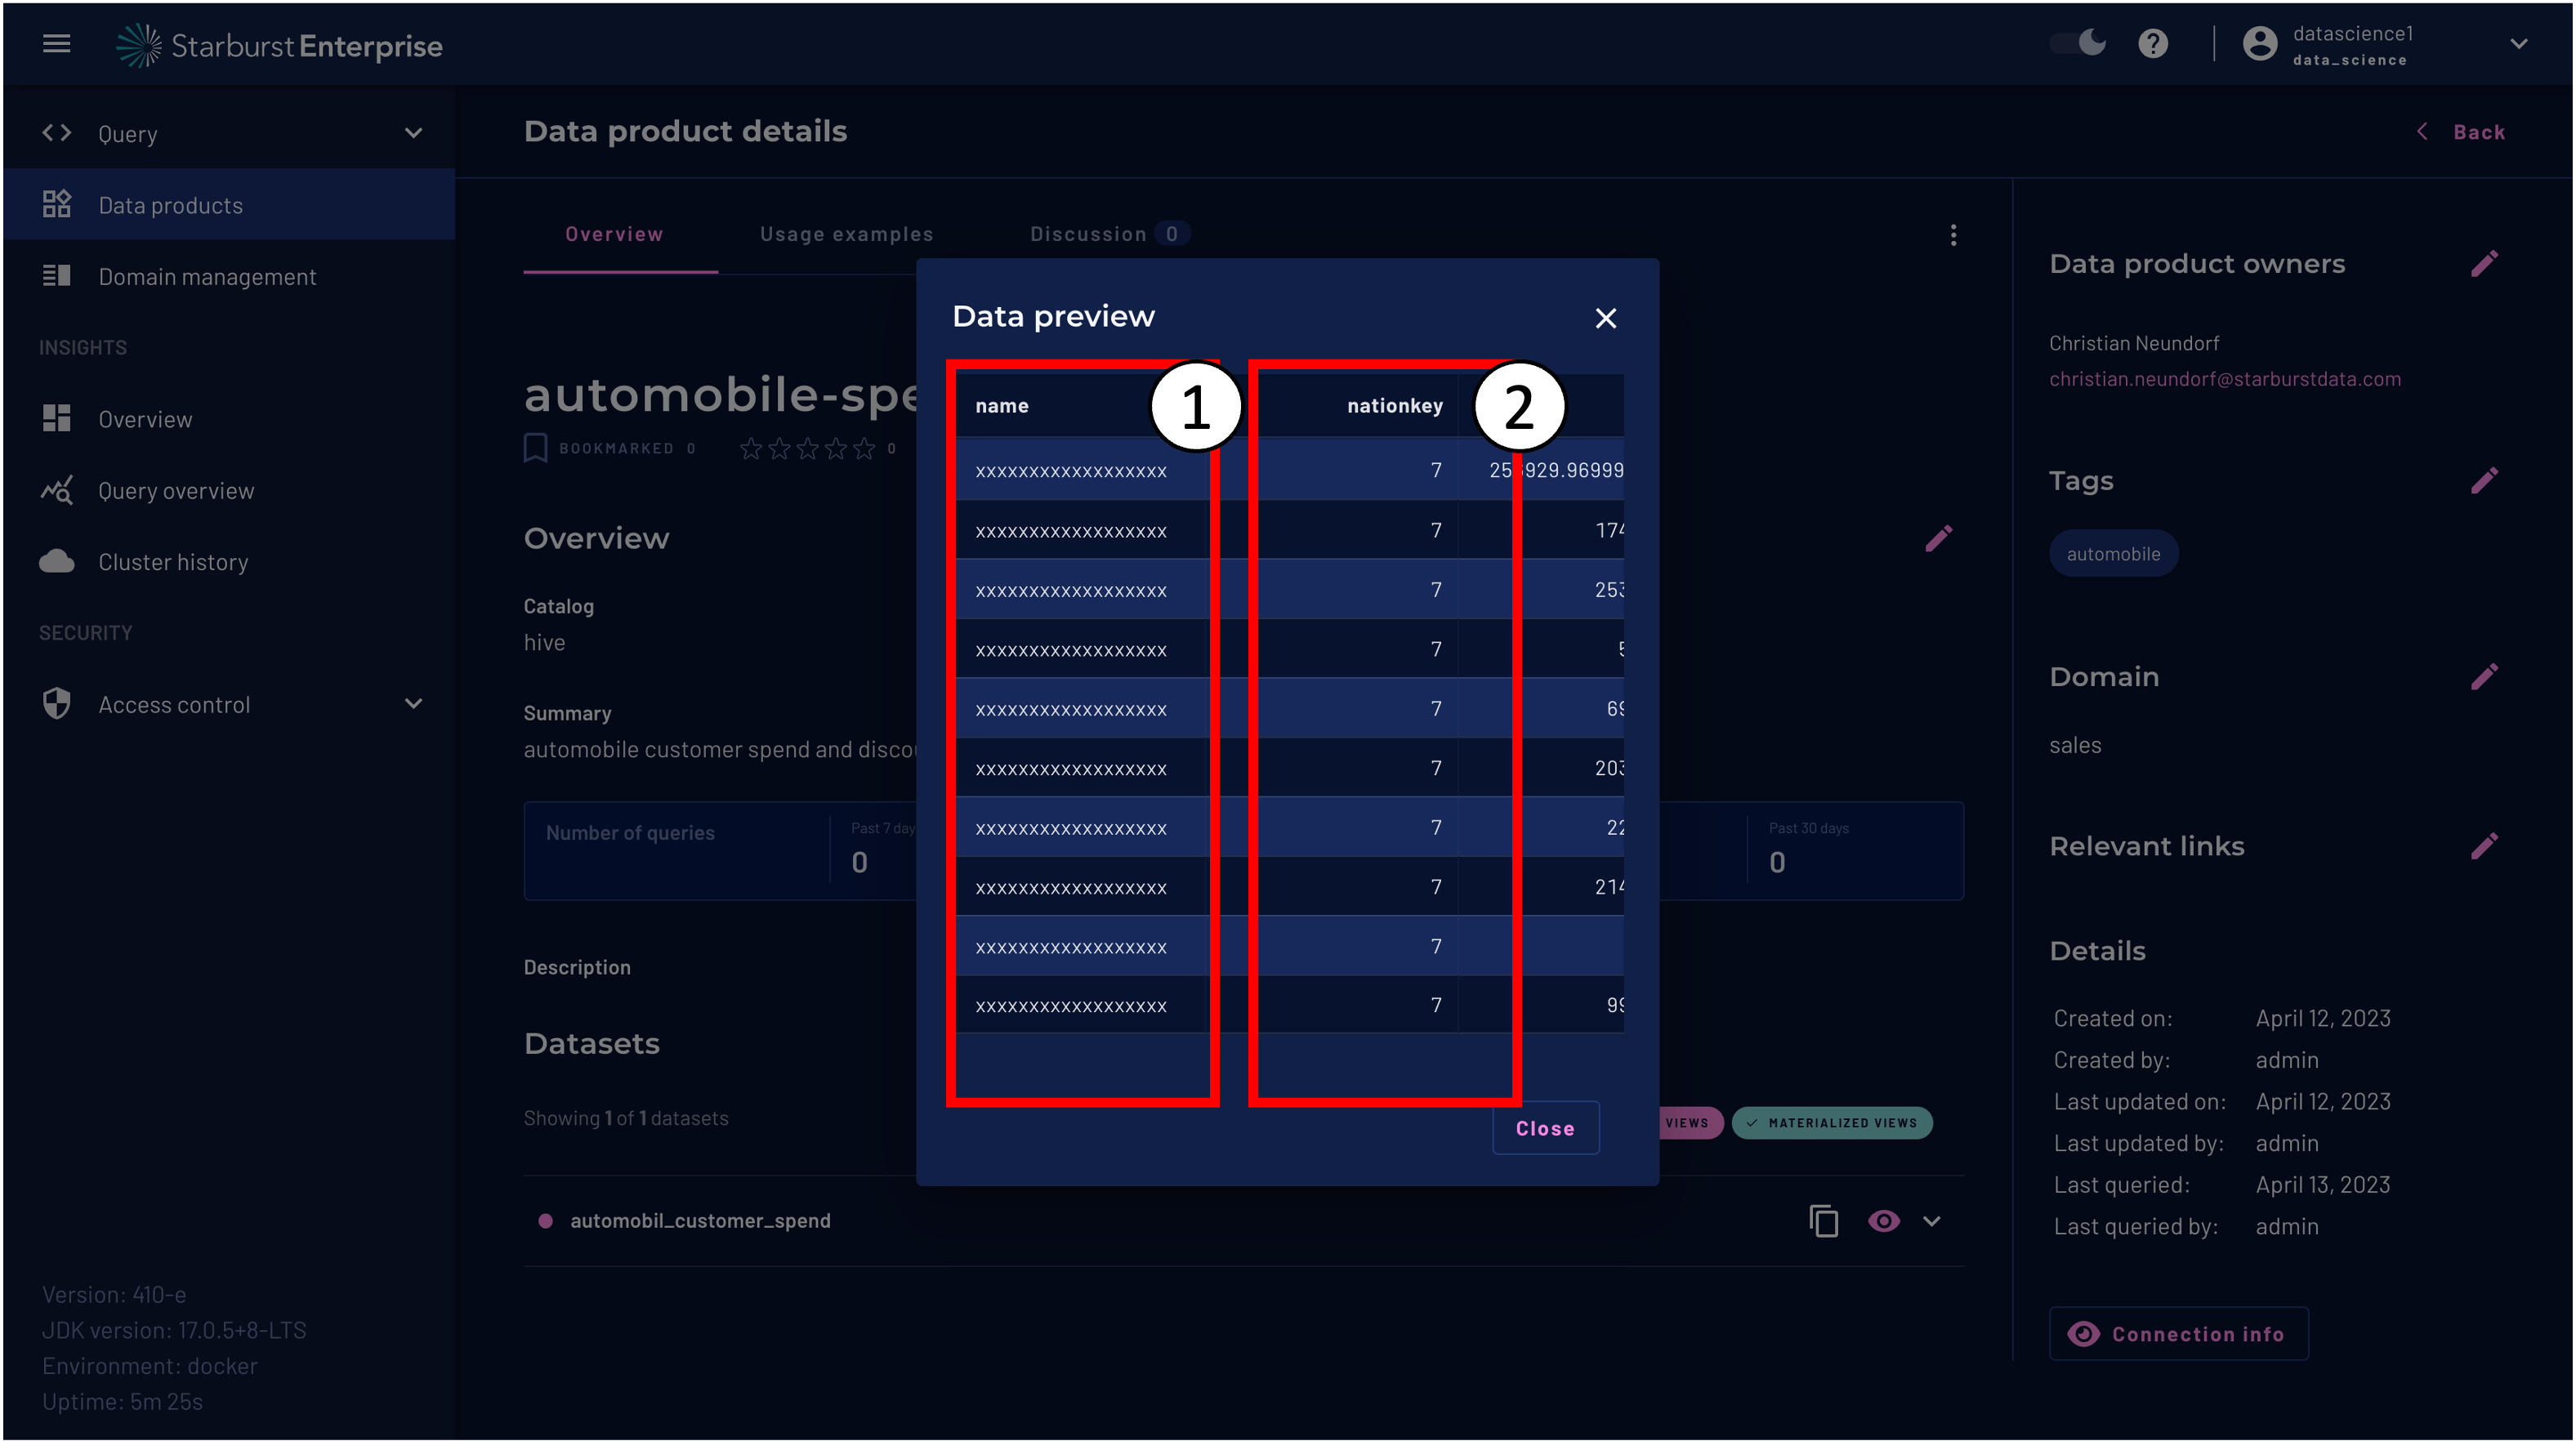Toggle dark mode switch

(x=2078, y=43)
